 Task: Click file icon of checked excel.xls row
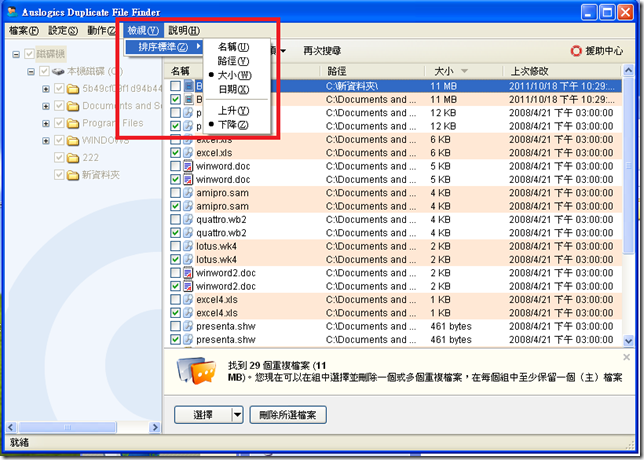(x=188, y=153)
